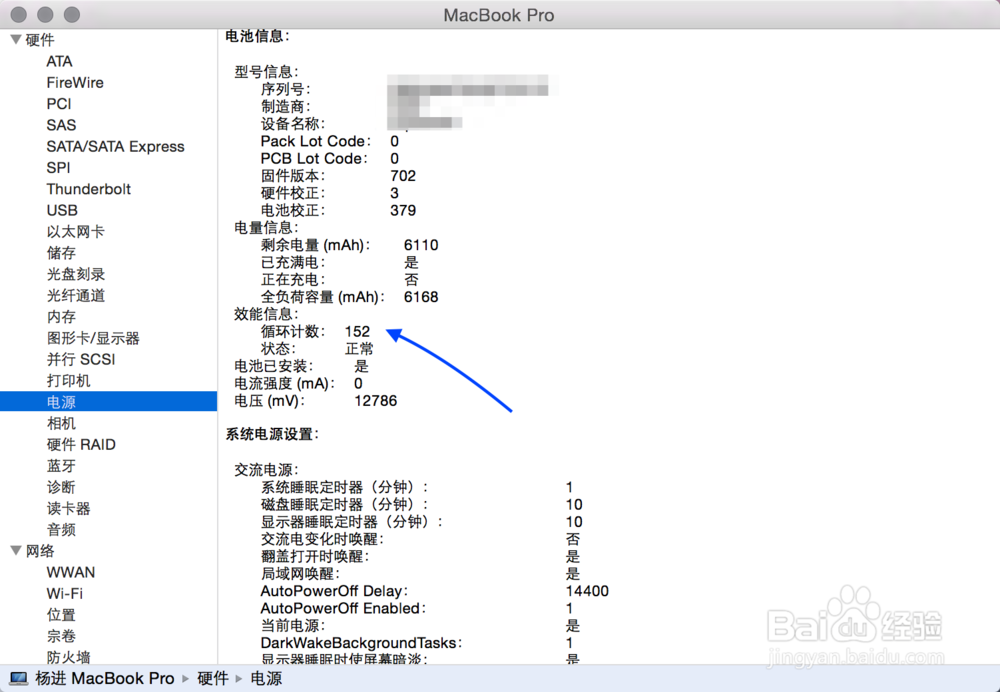Click the 循环计数 value 152
Image resolution: width=1000 pixels, height=692 pixels.
[x=357, y=332]
